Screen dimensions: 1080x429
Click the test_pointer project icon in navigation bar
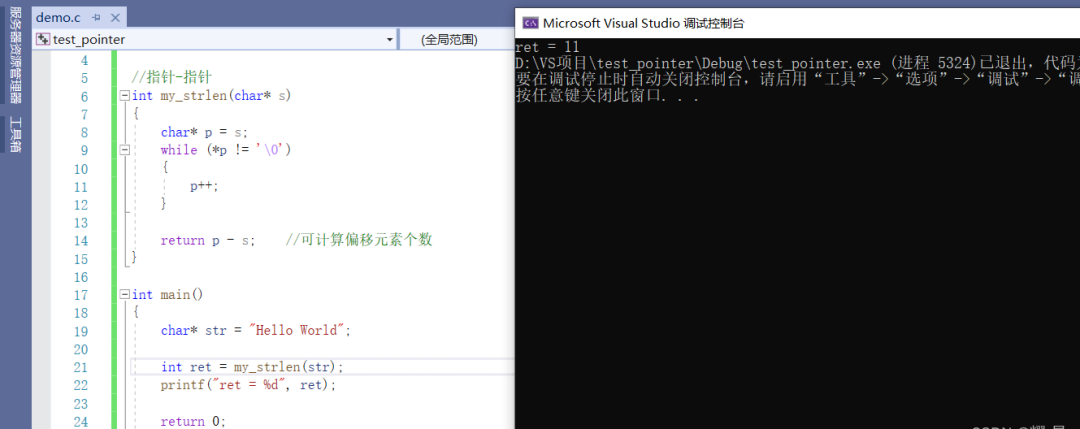click(x=43, y=39)
